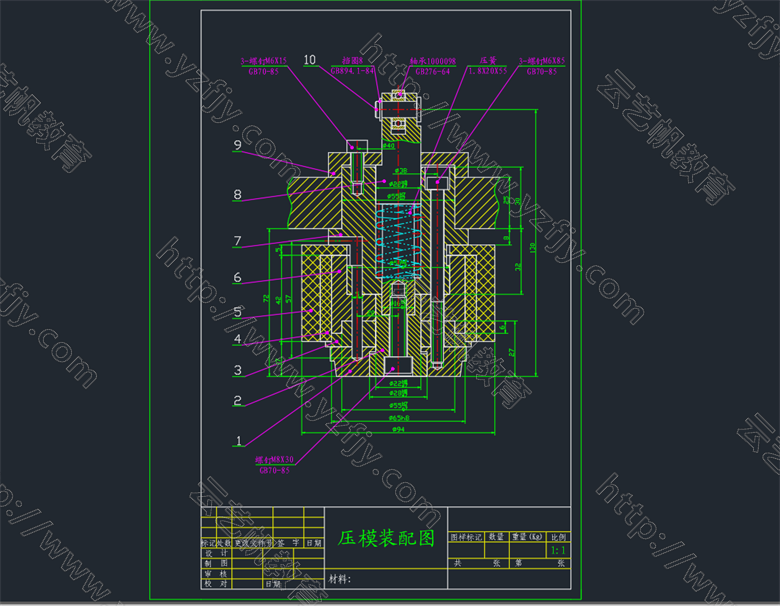Click the '压簧' spring callout
780x606 pixels.
[488, 61]
